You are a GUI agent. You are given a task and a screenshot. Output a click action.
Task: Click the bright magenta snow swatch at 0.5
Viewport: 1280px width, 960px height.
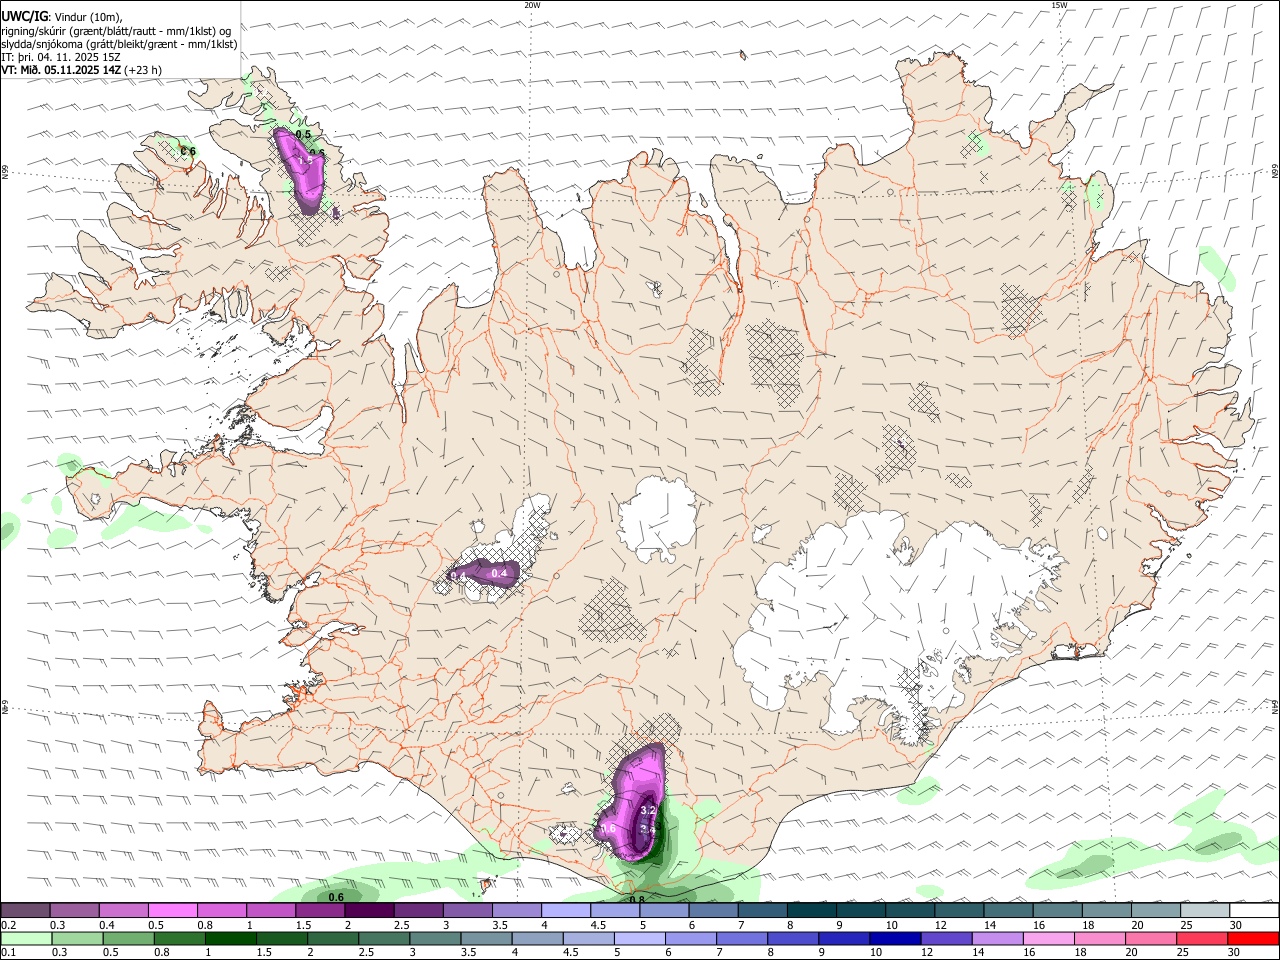click(172, 911)
